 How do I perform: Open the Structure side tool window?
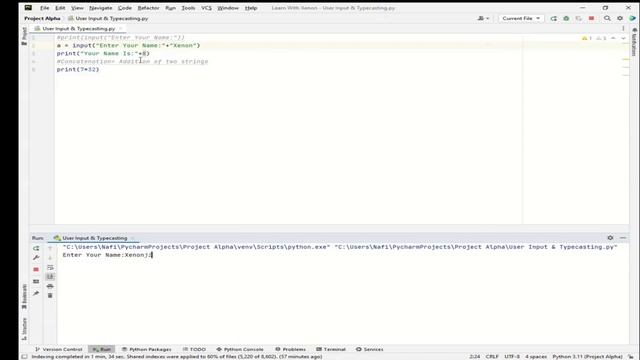pyautogui.click(x=24, y=329)
